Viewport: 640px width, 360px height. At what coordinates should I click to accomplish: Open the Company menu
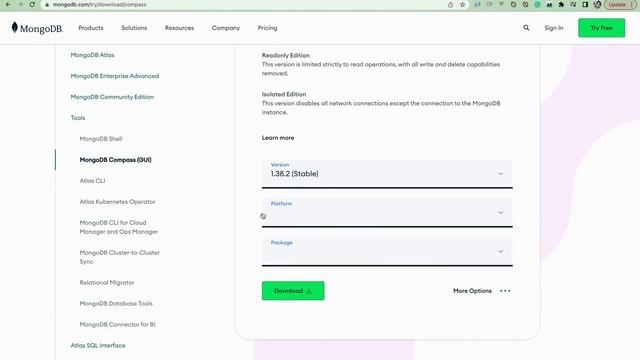226,28
